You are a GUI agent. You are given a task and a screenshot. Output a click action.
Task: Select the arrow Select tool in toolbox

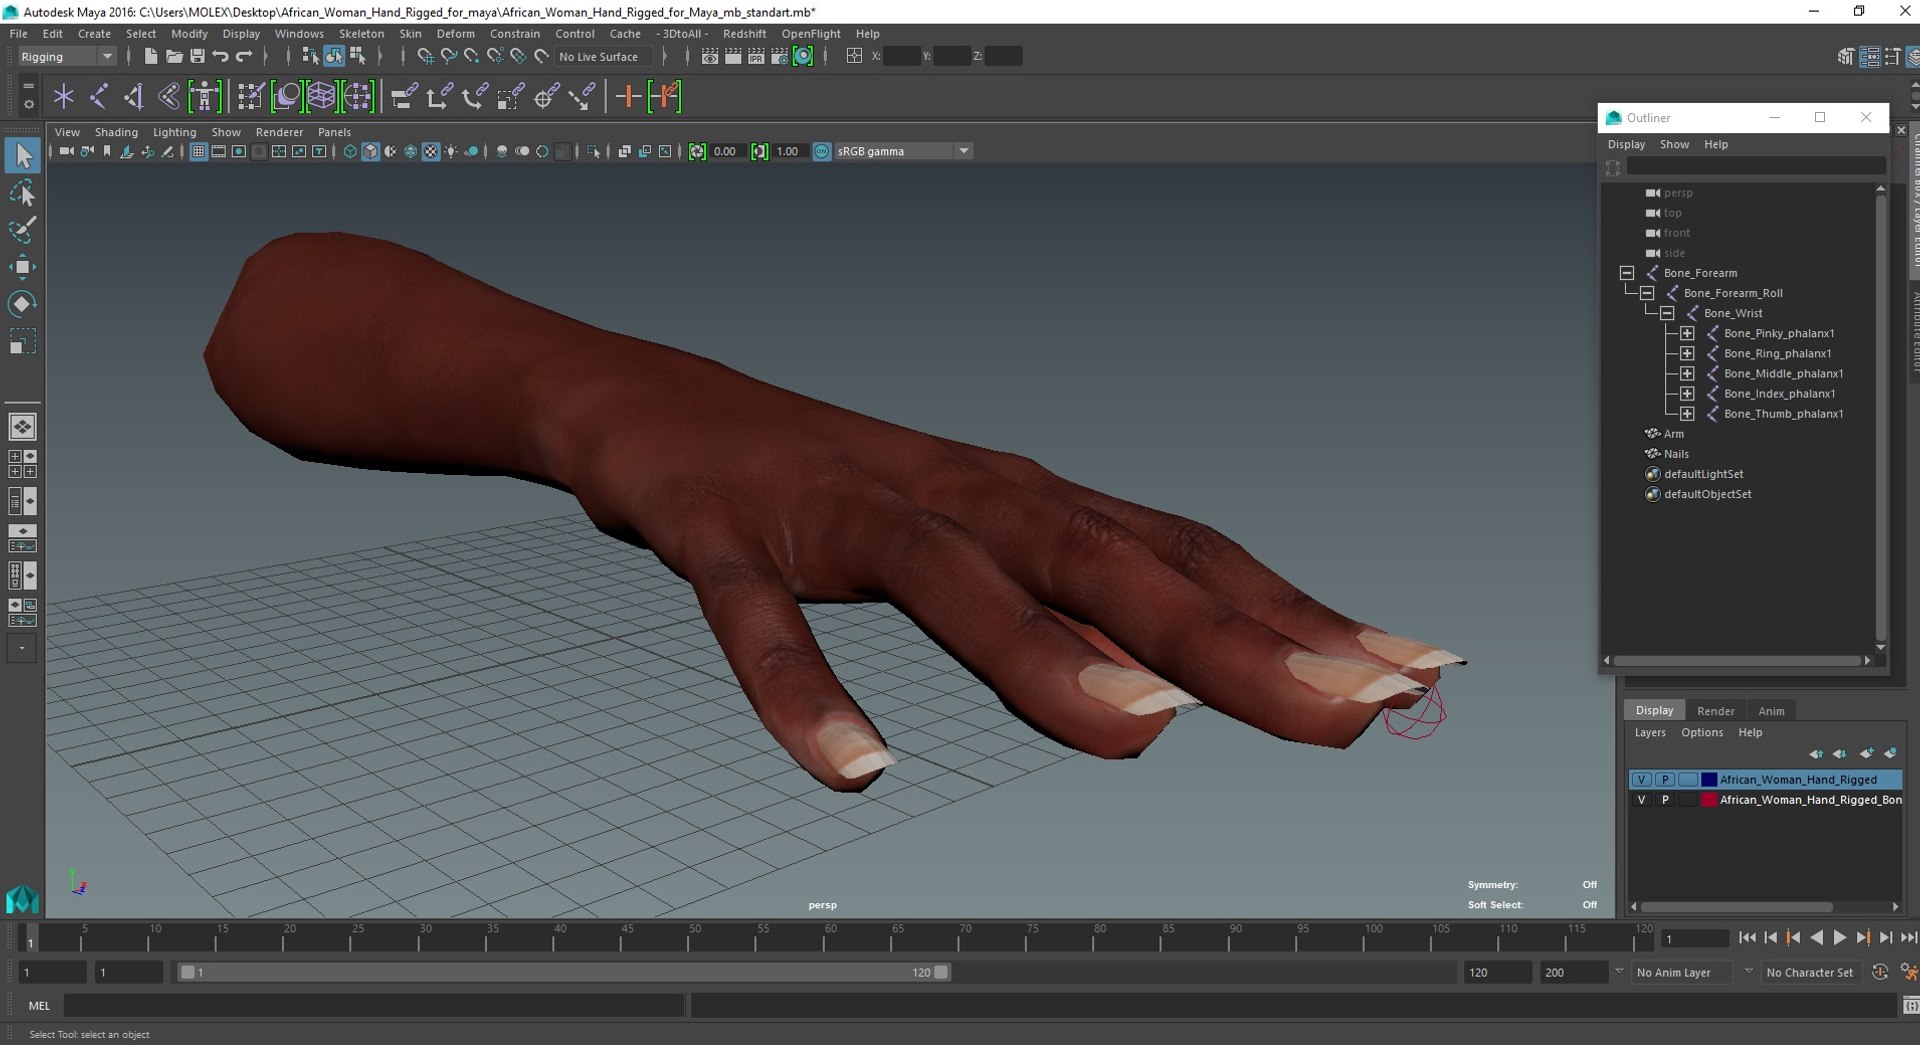tap(23, 155)
